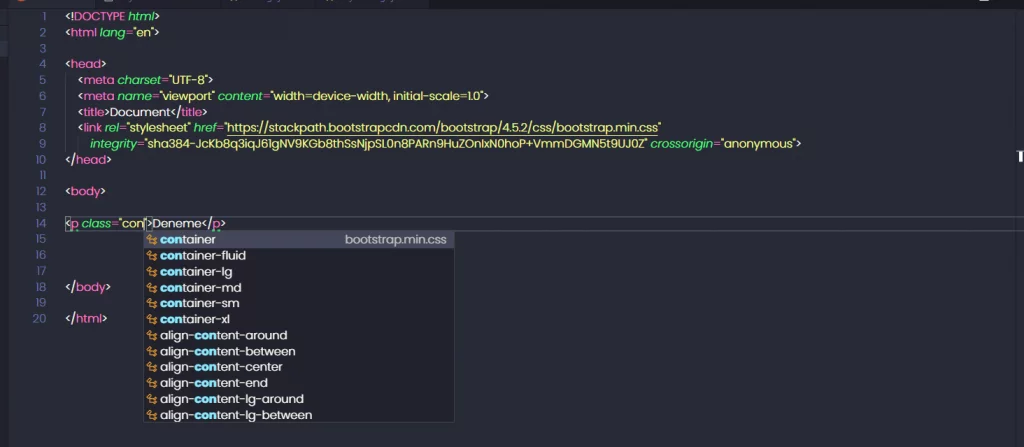Click the 'Document' title text
Viewport: 1024px width, 447px height.
(x=140, y=112)
